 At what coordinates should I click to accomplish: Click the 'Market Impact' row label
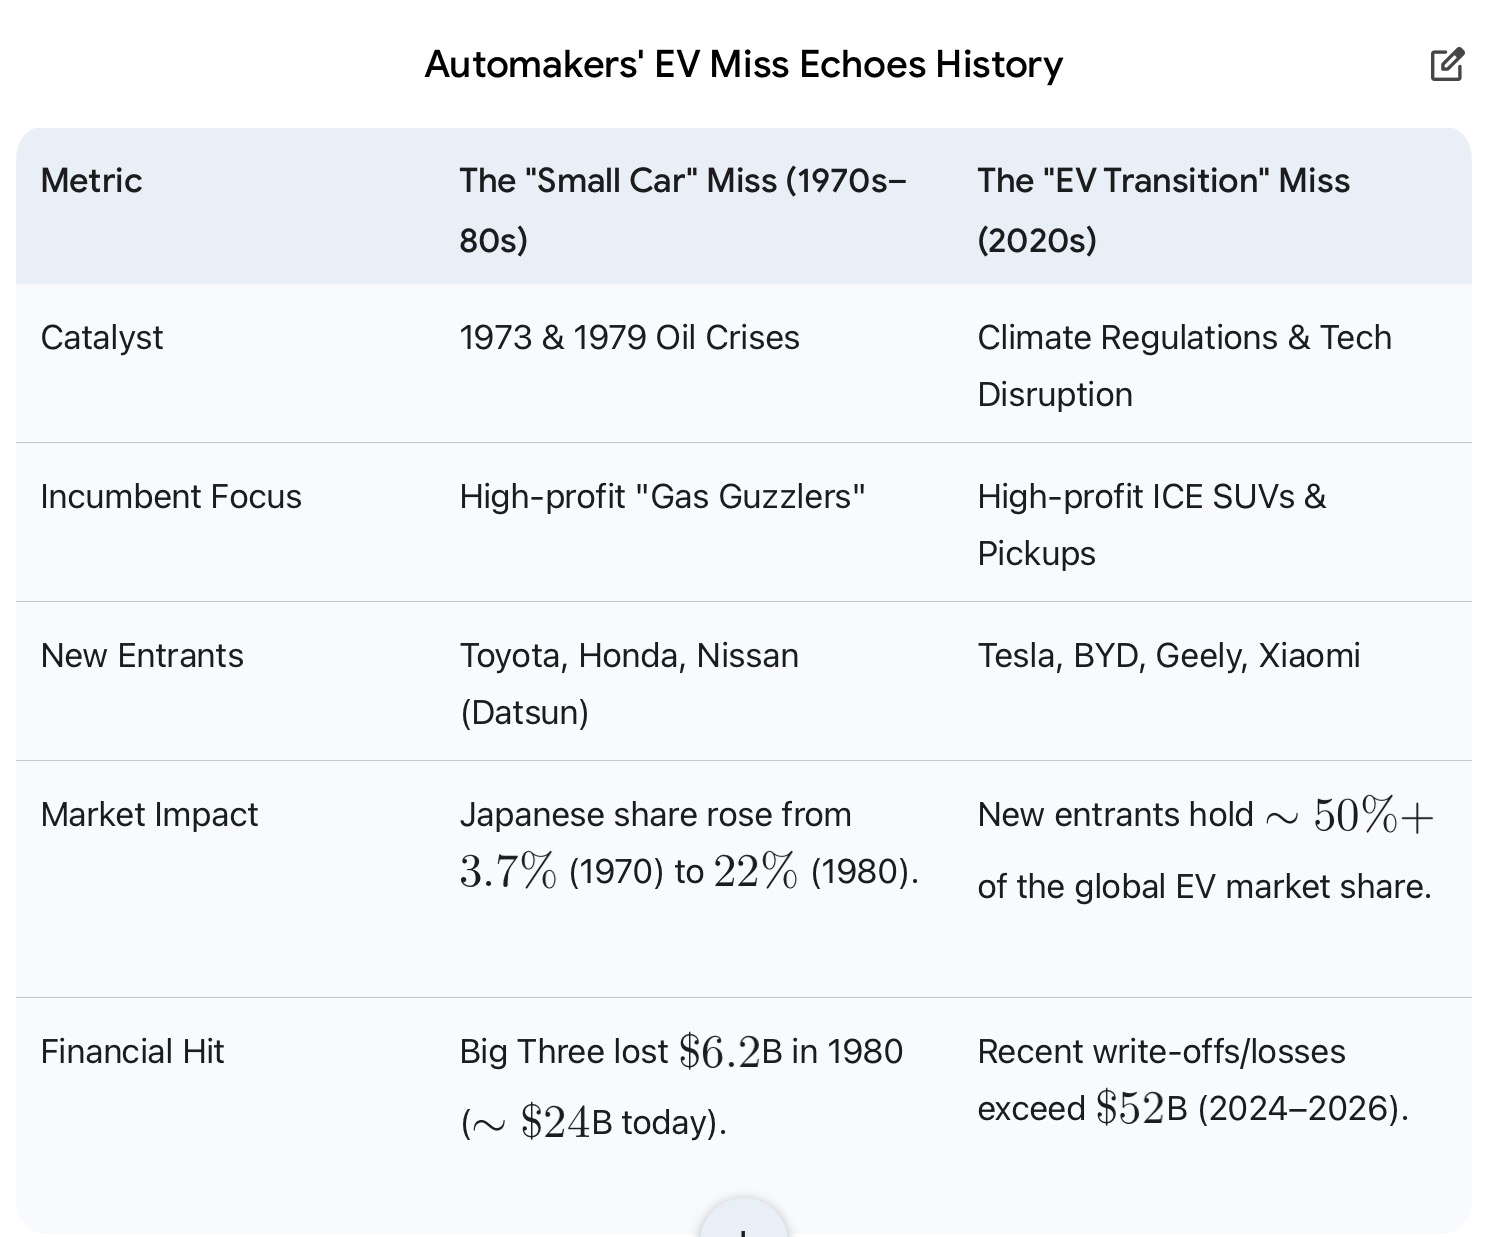point(149,815)
